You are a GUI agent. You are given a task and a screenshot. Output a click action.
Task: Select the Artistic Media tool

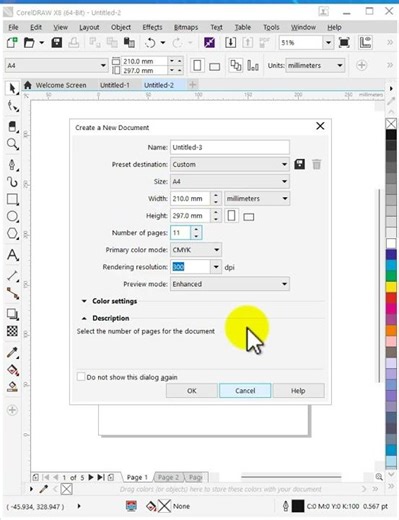point(12,182)
